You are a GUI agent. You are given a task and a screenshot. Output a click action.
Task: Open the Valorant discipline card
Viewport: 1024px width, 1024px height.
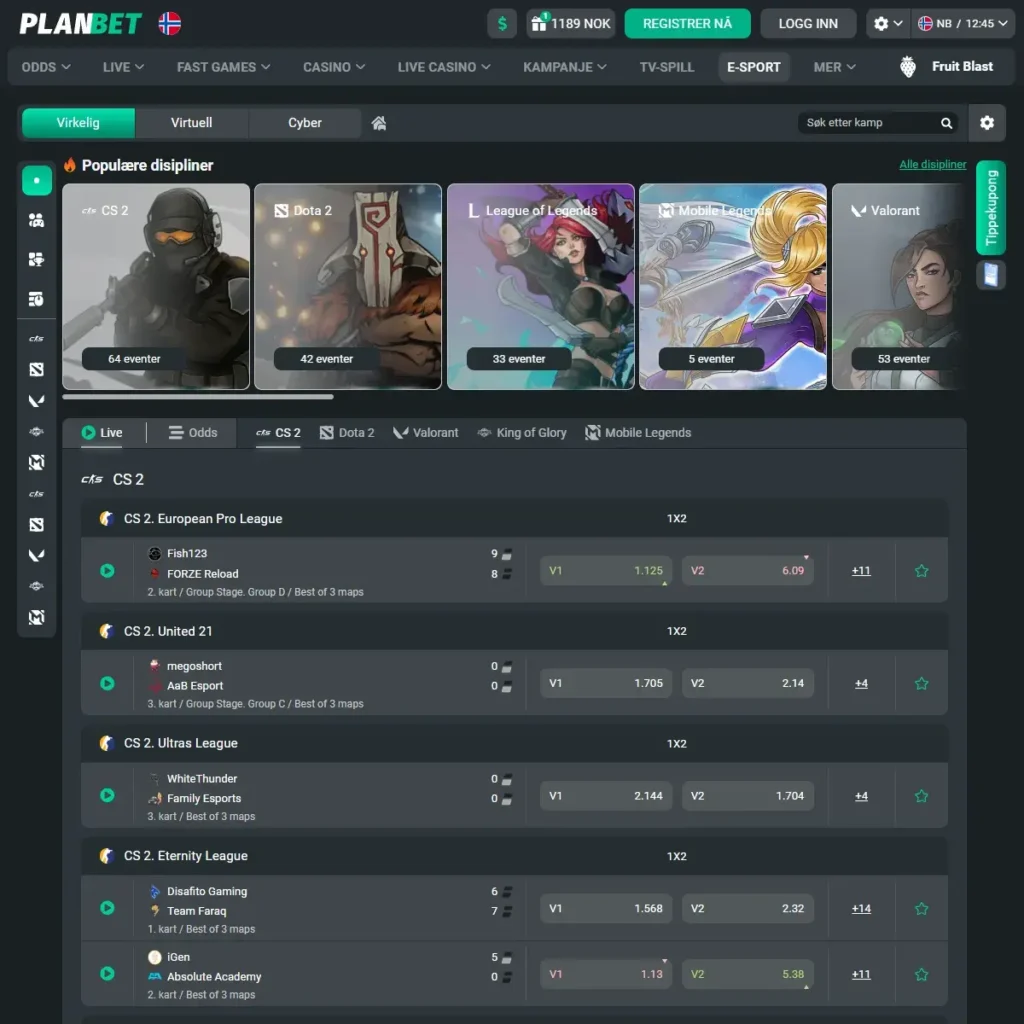[x=899, y=287]
